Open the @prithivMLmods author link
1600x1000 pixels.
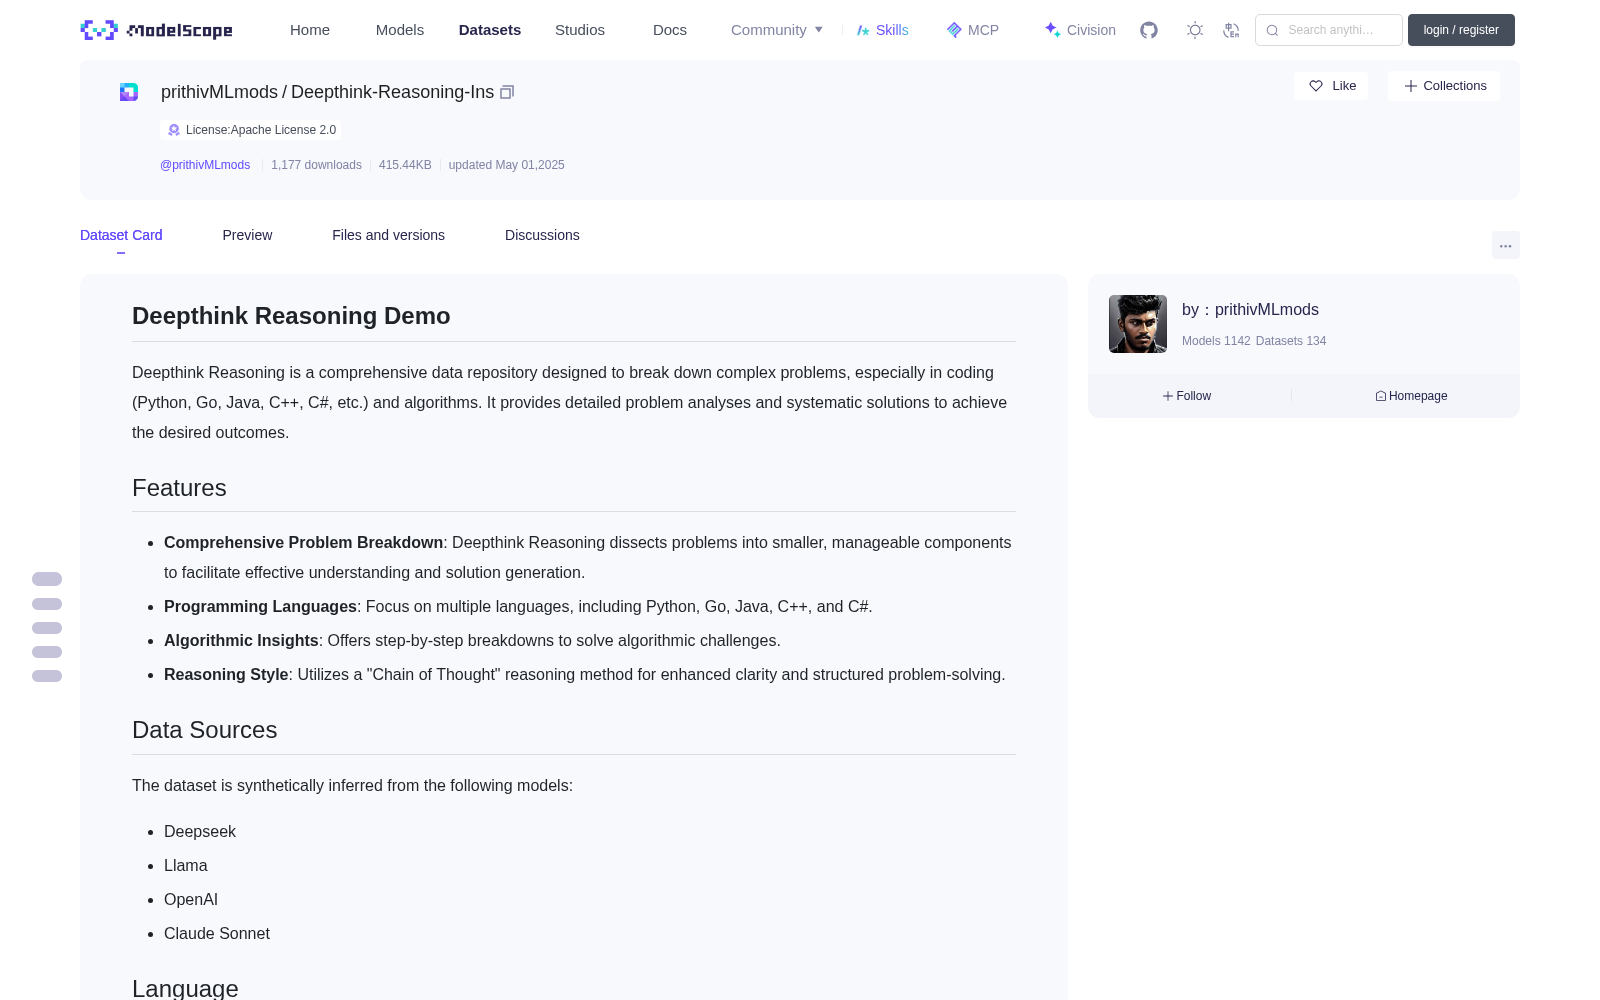coord(205,165)
